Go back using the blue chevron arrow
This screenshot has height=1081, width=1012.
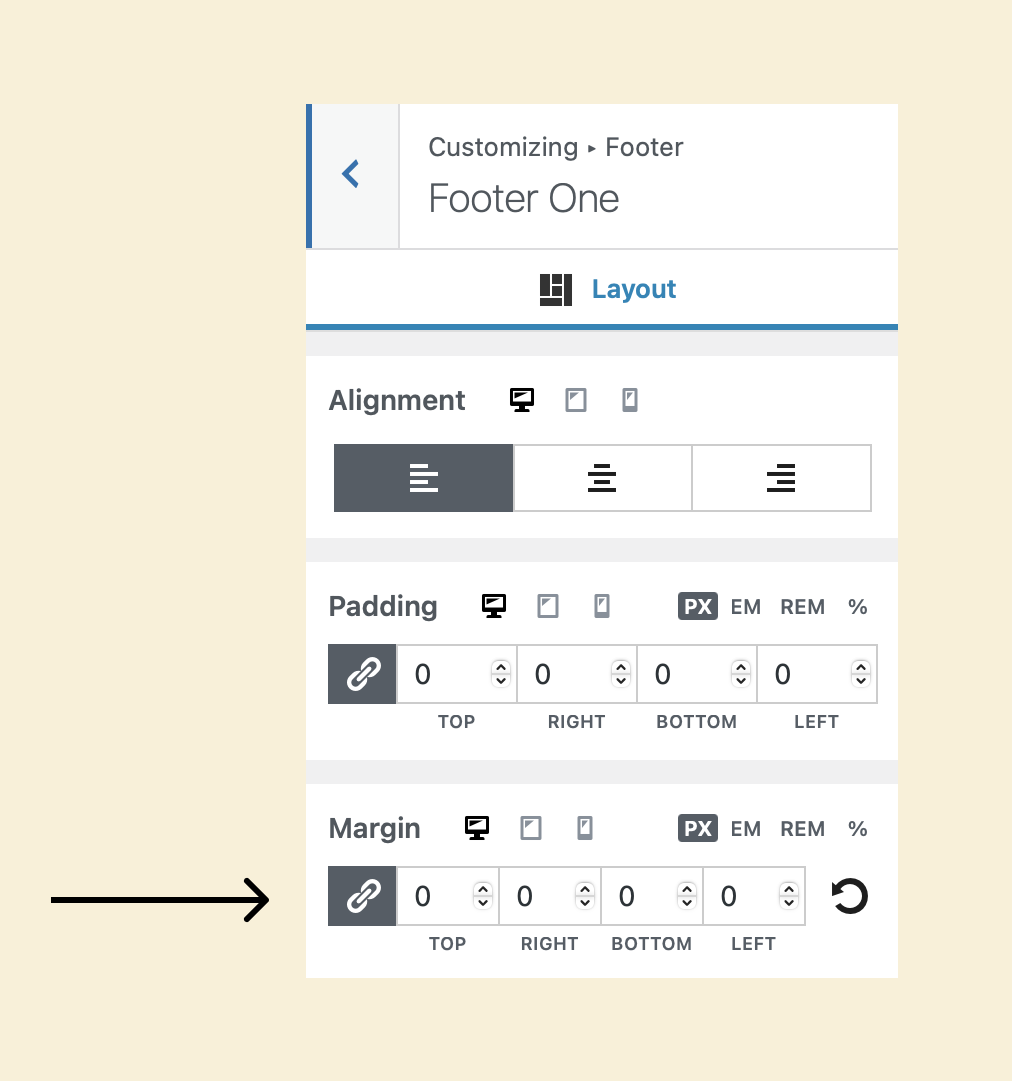point(352,174)
